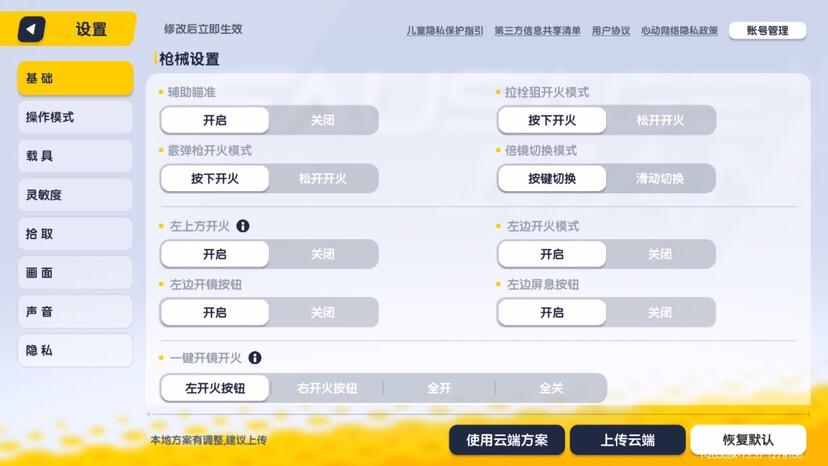828x466 pixels.
Task: Click the 账号管理 button
Action: [x=767, y=31]
